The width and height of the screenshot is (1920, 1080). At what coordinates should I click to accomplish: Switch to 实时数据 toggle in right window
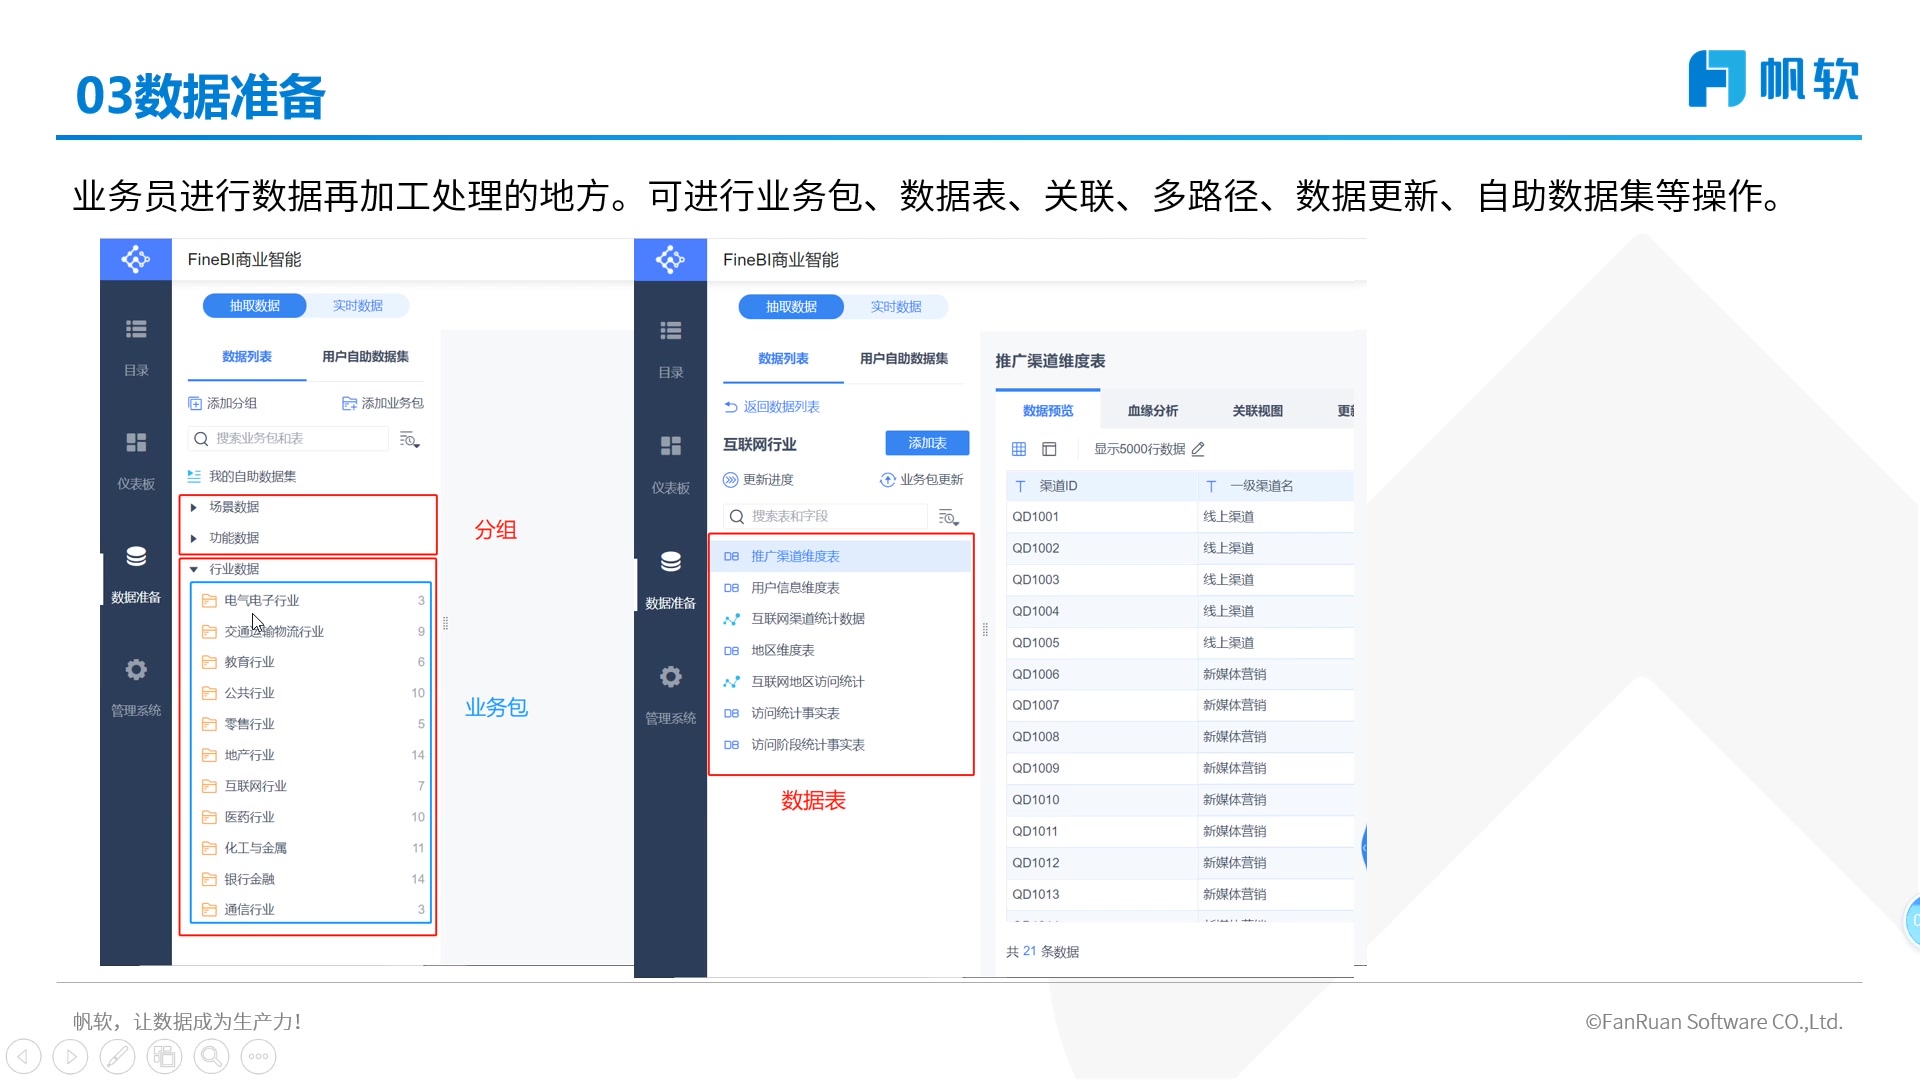coord(896,307)
